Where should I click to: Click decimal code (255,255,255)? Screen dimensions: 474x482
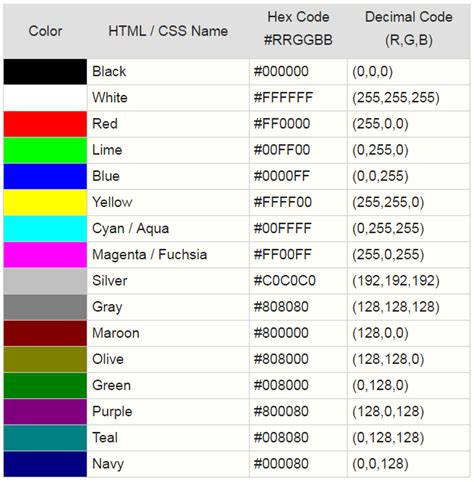(x=396, y=98)
